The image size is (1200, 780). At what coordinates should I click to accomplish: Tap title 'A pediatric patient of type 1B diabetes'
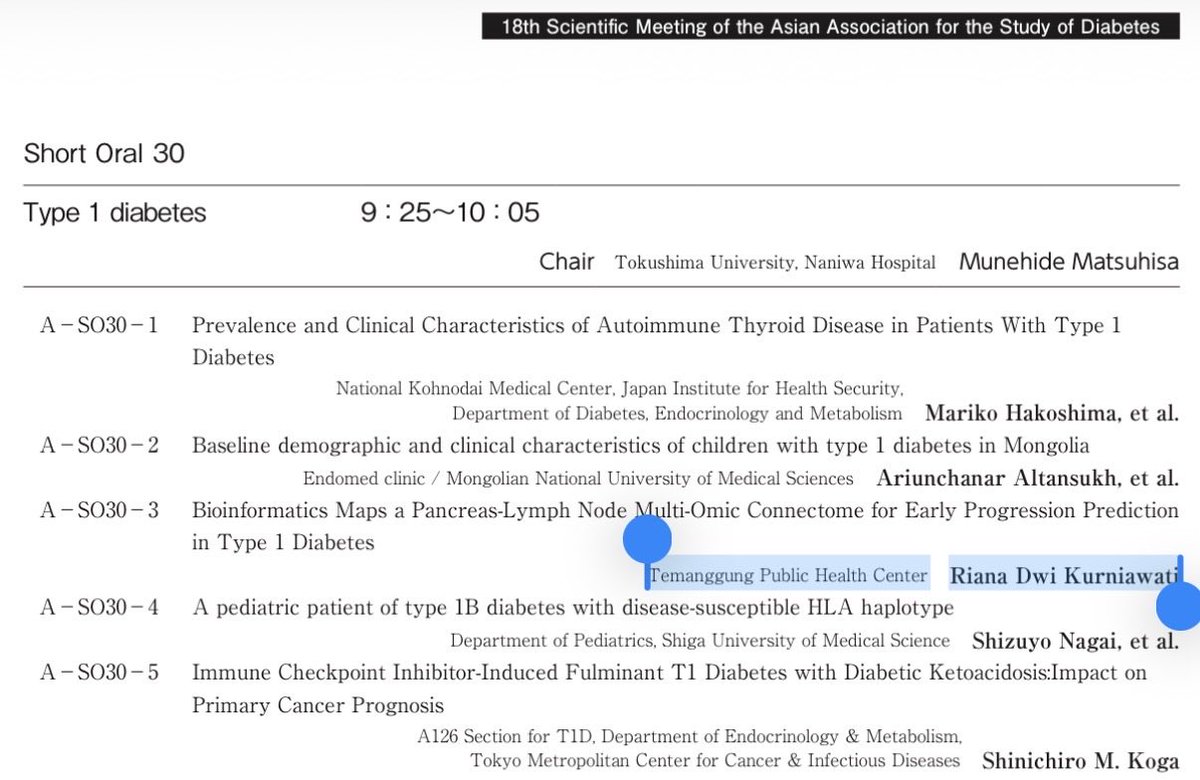573,608
